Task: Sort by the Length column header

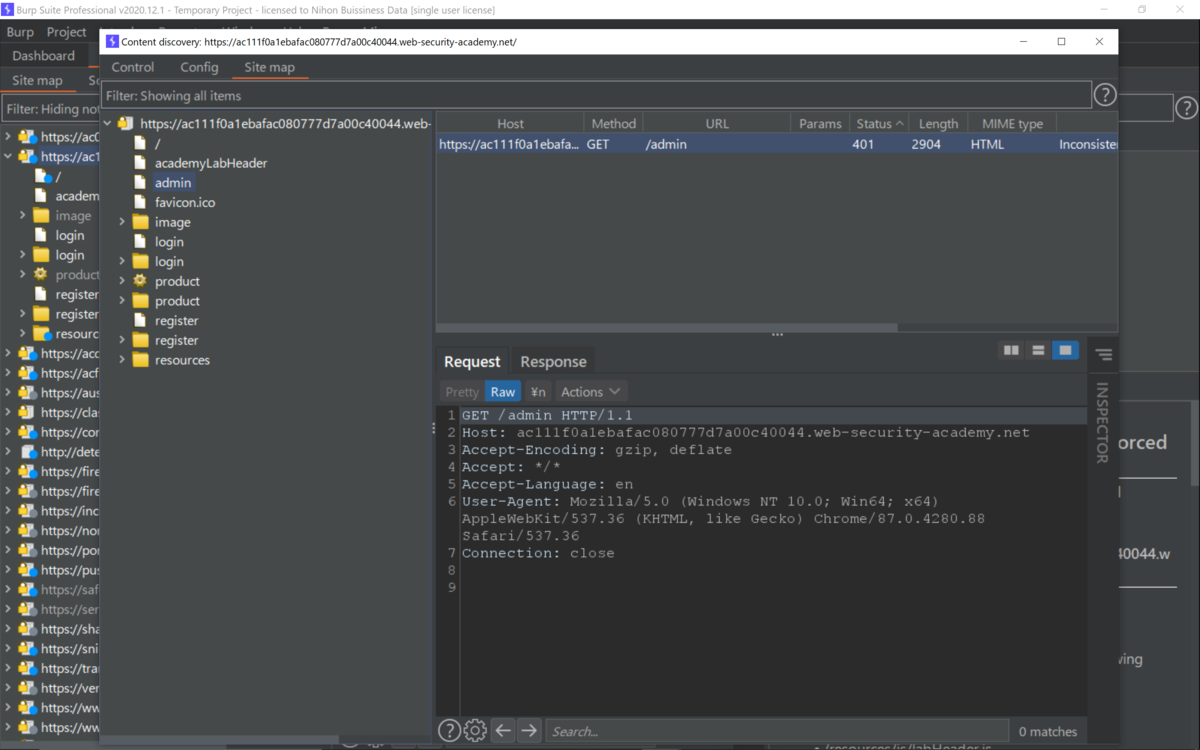Action: (938, 123)
